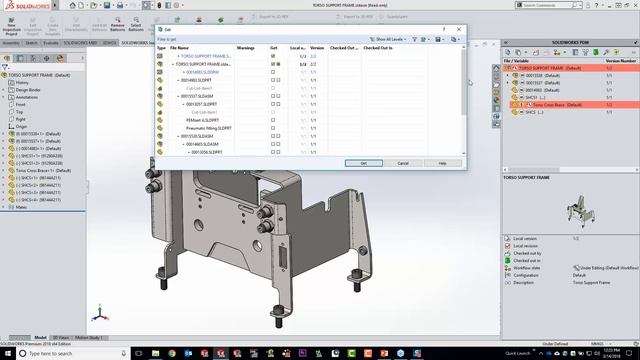Switch to Evaluate tab
This screenshot has height=360, width=640.
(x=51, y=43)
